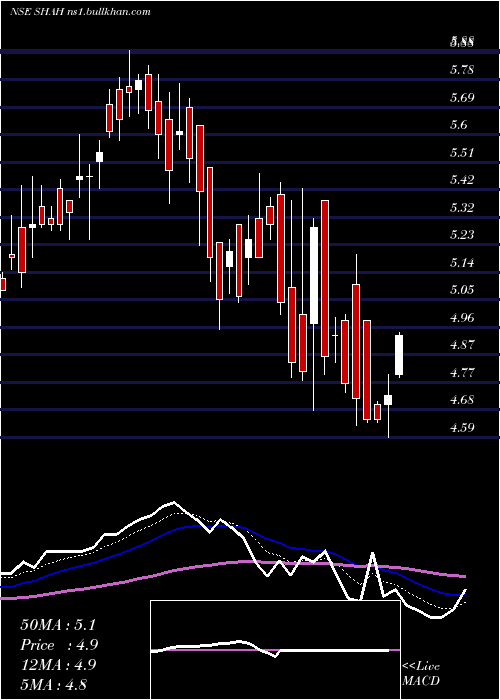
Task: Click the 5MA : 4.8 reading
Action: pyautogui.click(x=54, y=684)
